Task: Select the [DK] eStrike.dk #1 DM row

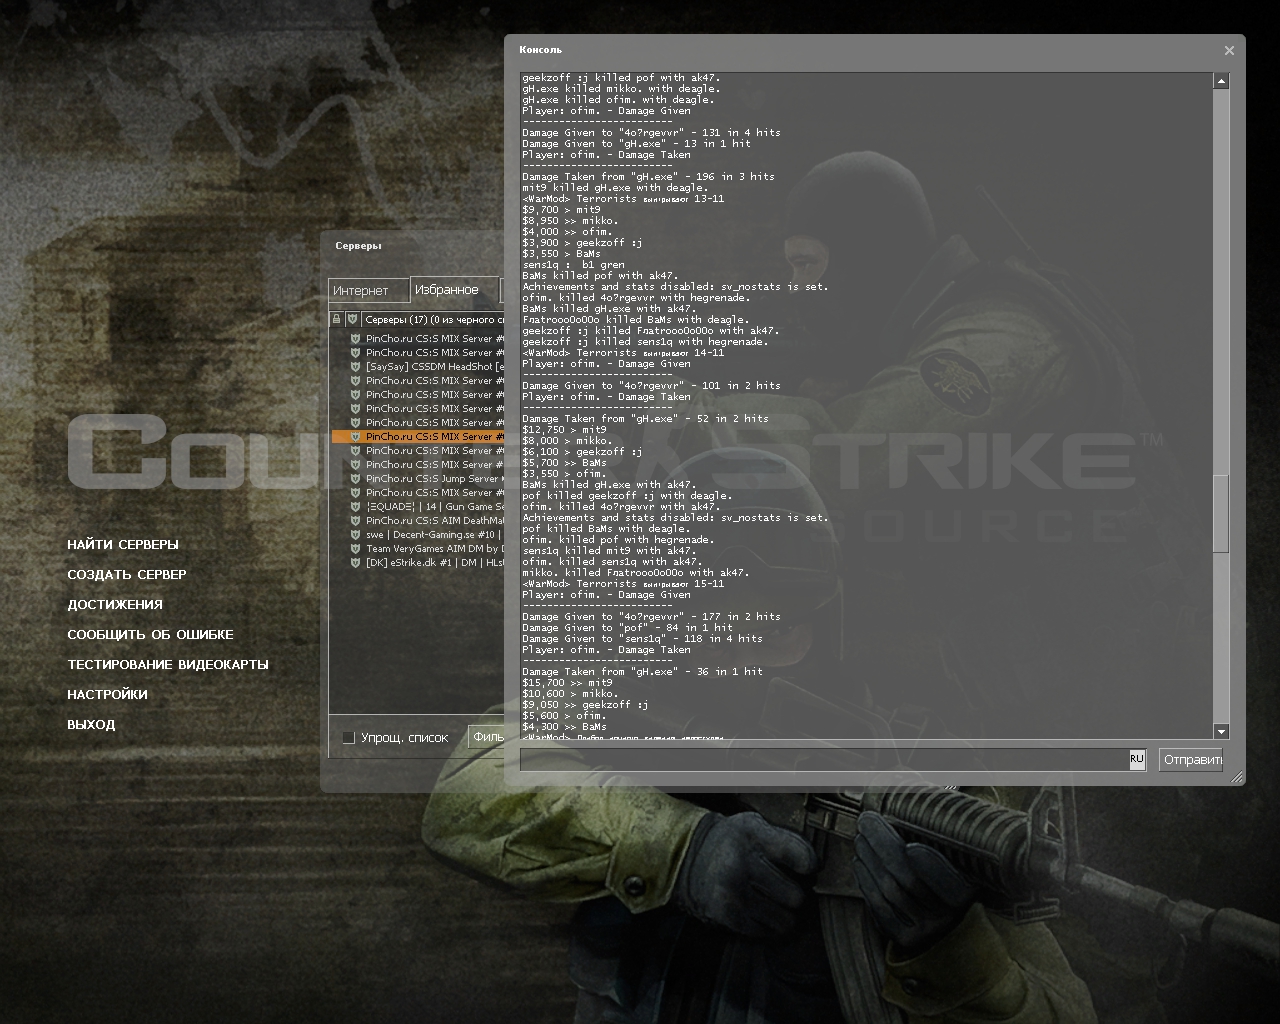Action: (x=419, y=563)
